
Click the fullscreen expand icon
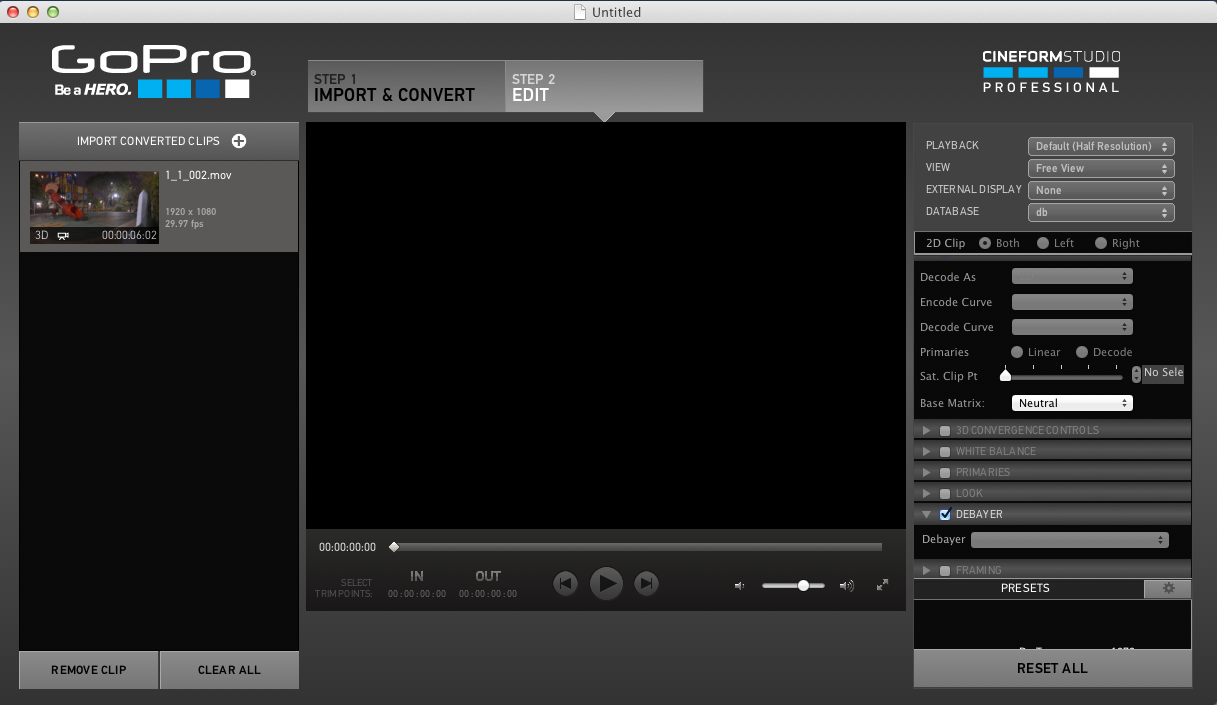pos(882,585)
